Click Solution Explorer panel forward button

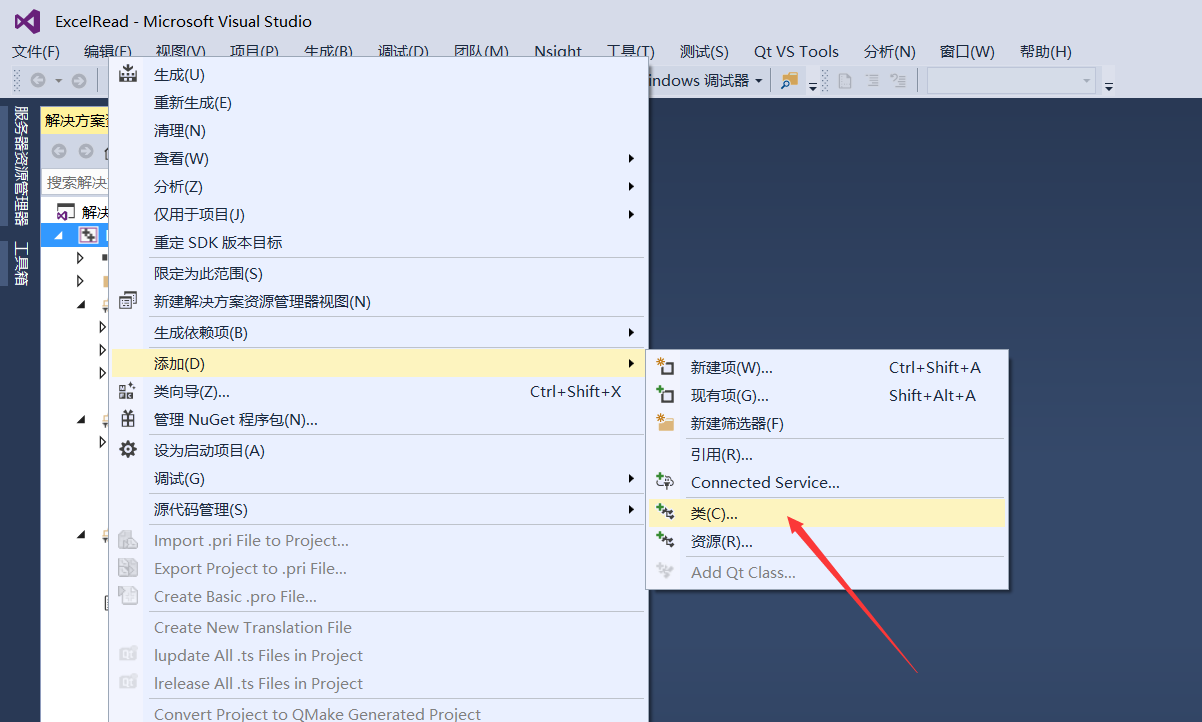coord(86,151)
